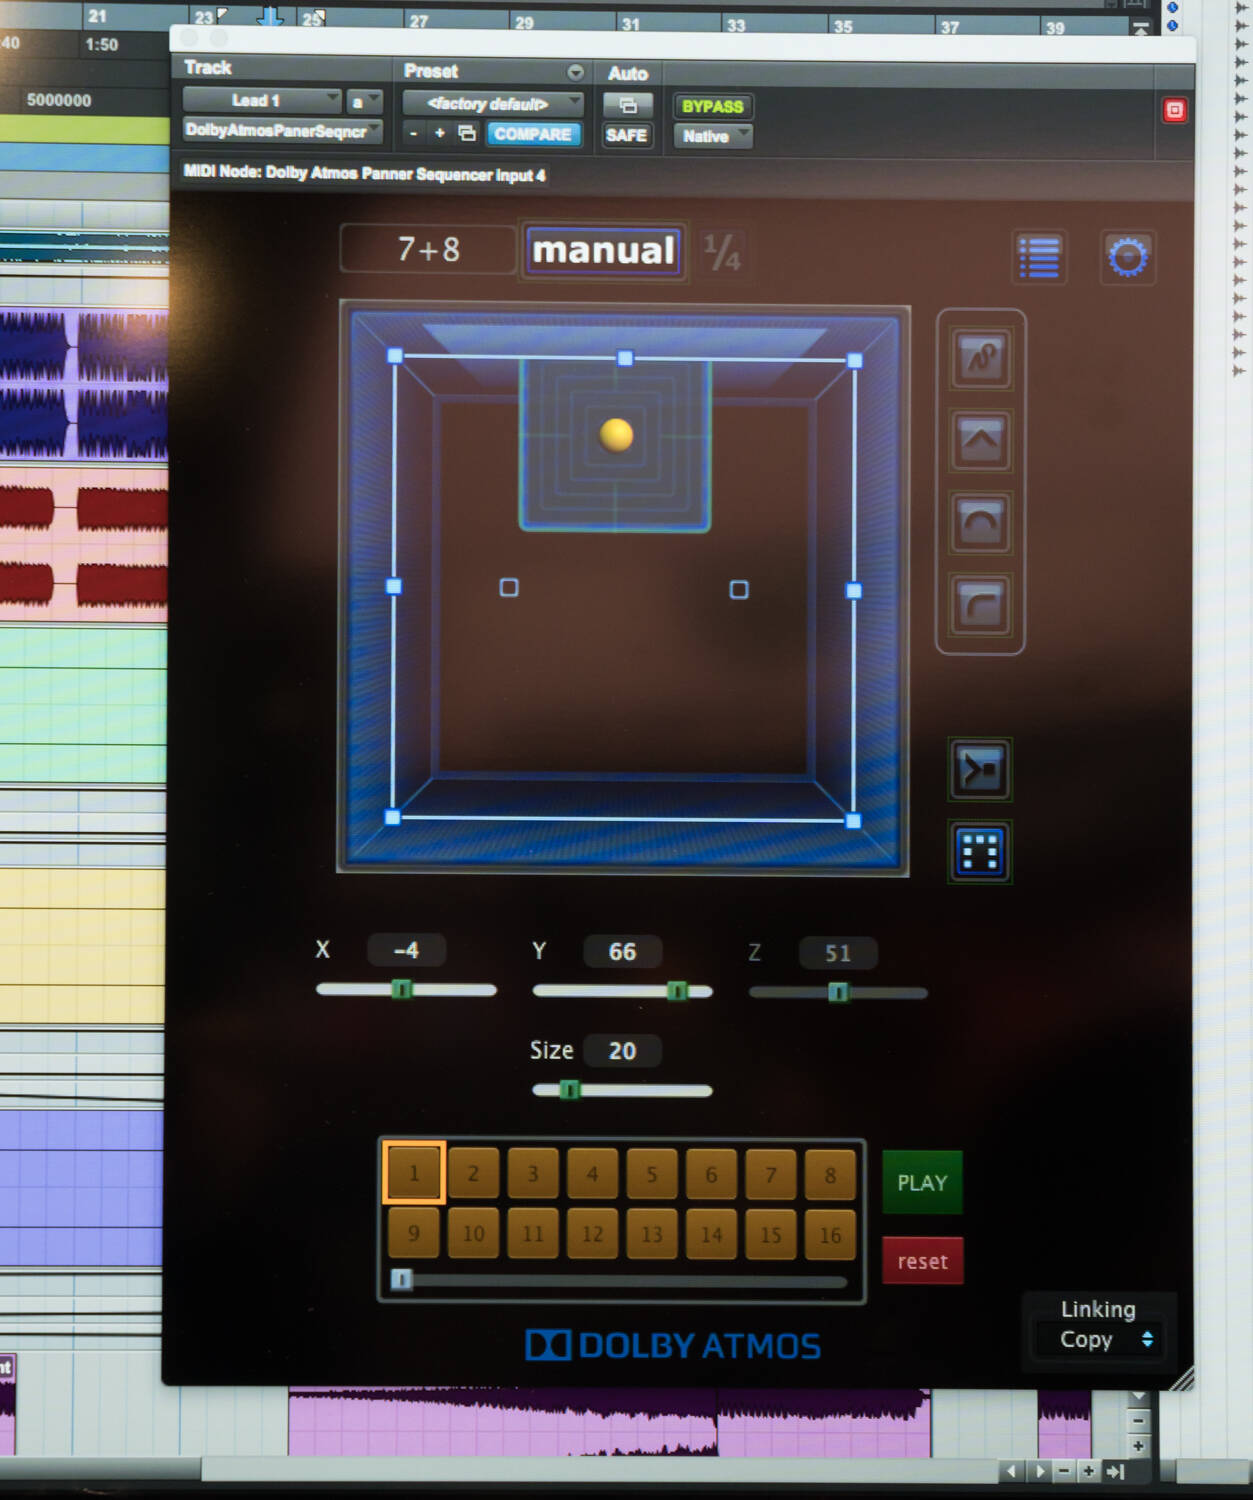Viewport: 1253px width, 1500px height.
Task: Click the Pro Tools horizontal scroll left arrow
Action: pyautogui.click(x=1012, y=1471)
